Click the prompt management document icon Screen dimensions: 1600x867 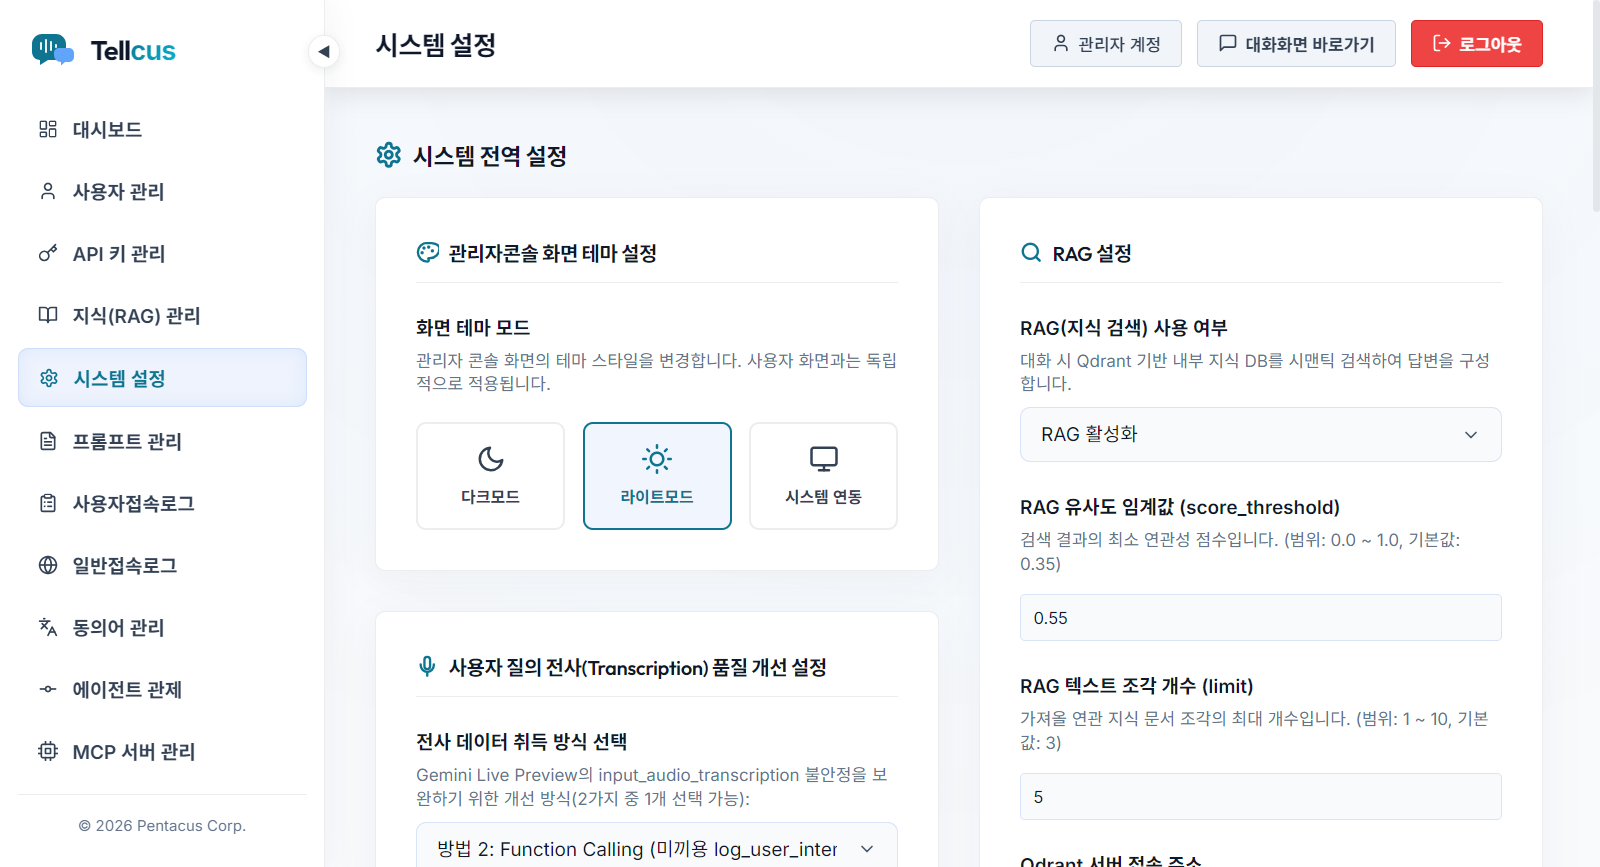[x=48, y=441]
